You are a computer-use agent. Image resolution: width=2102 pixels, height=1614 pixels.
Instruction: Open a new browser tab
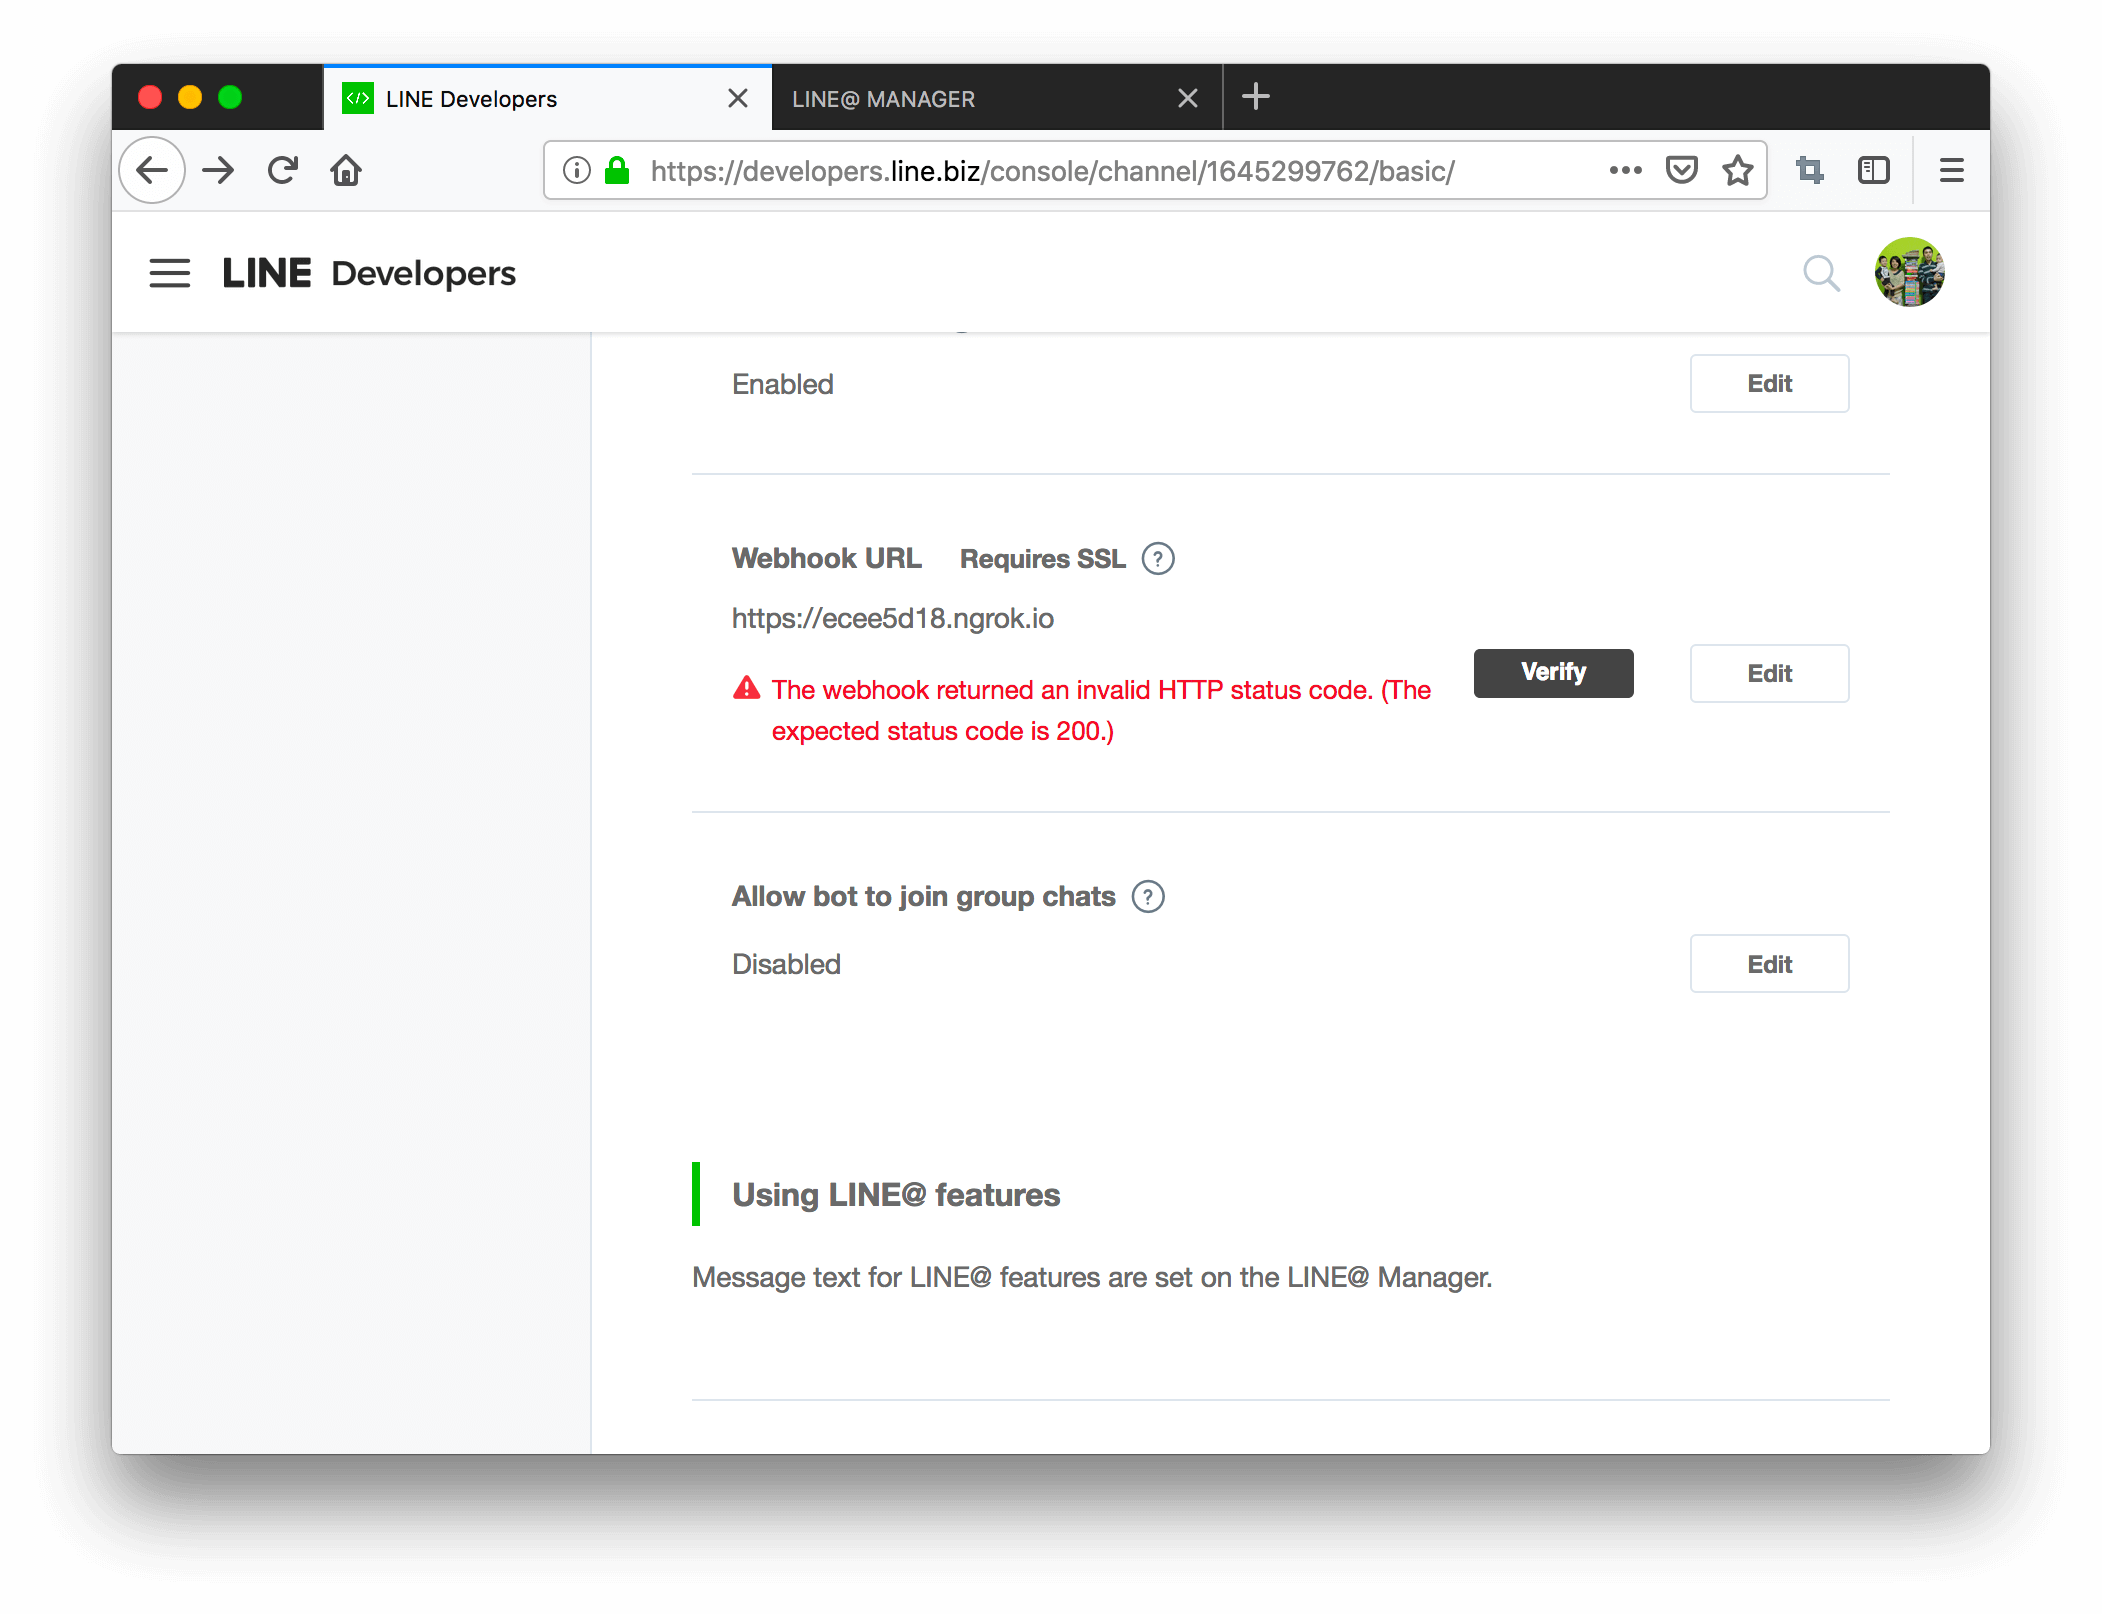(1256, 97)
